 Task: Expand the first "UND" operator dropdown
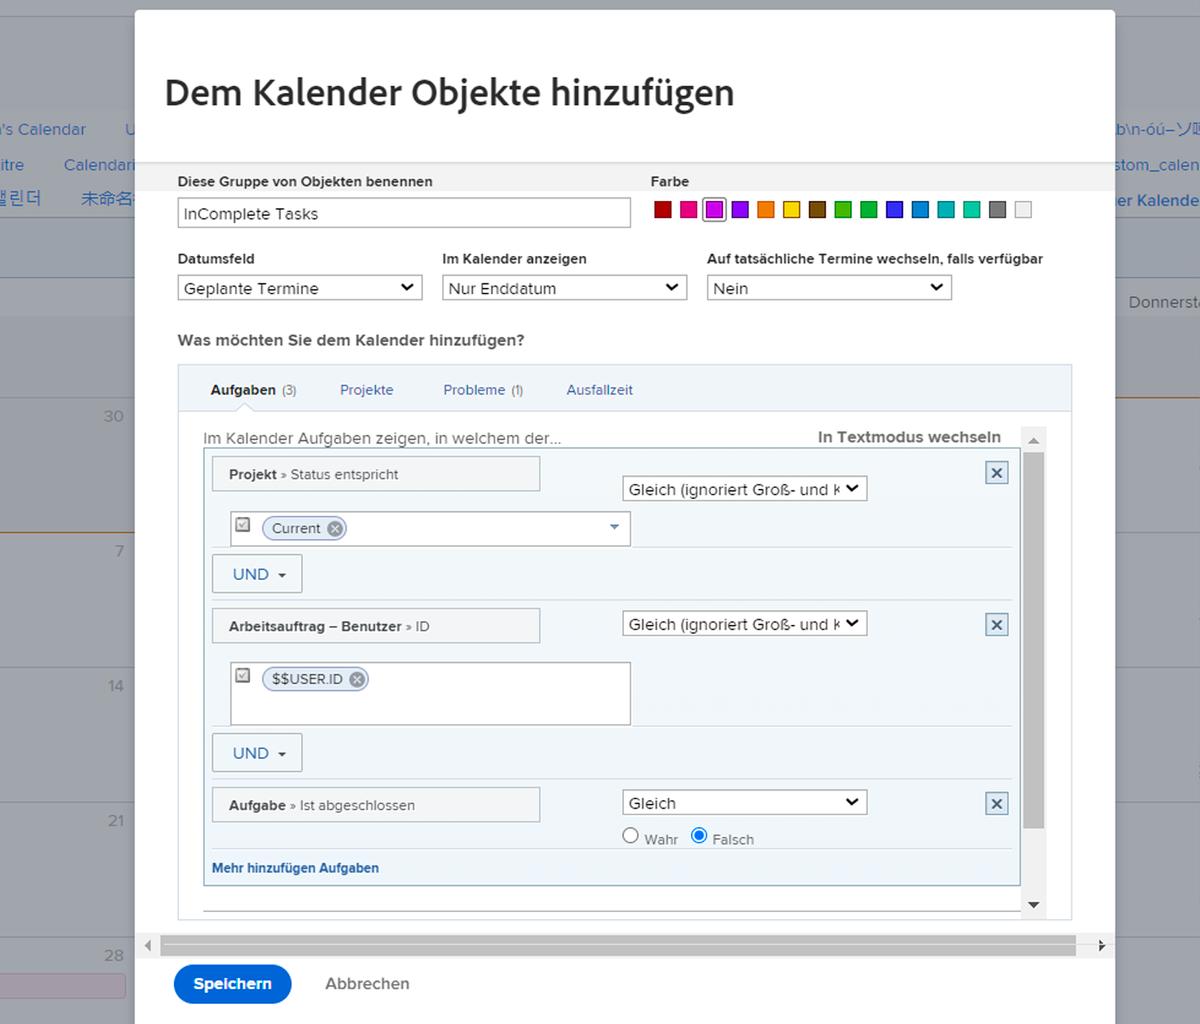[x=256, y=573]
